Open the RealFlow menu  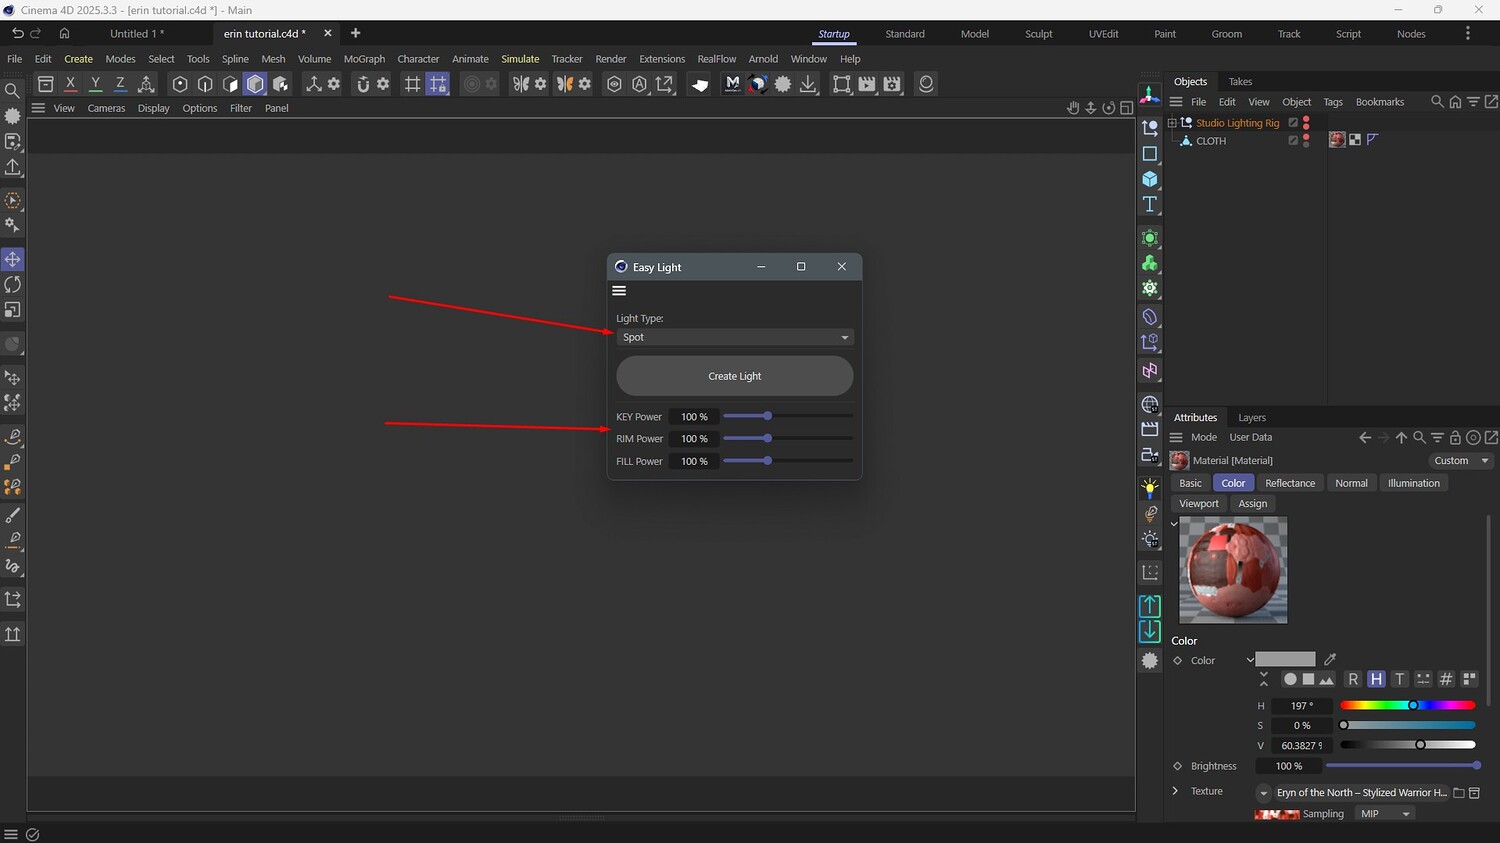coord(717,59)
